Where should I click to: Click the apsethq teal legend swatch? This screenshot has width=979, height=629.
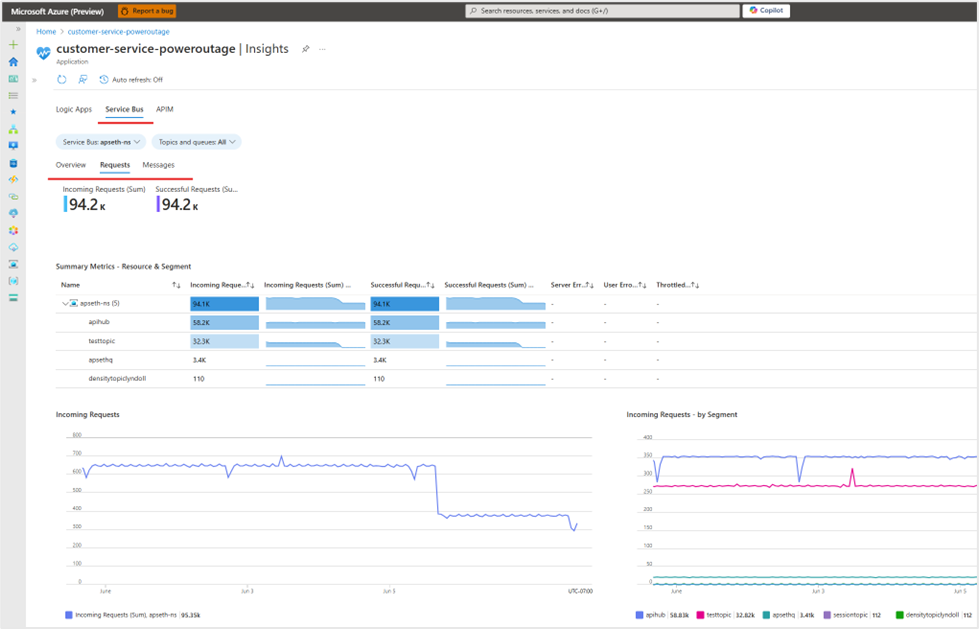point(766,615)
